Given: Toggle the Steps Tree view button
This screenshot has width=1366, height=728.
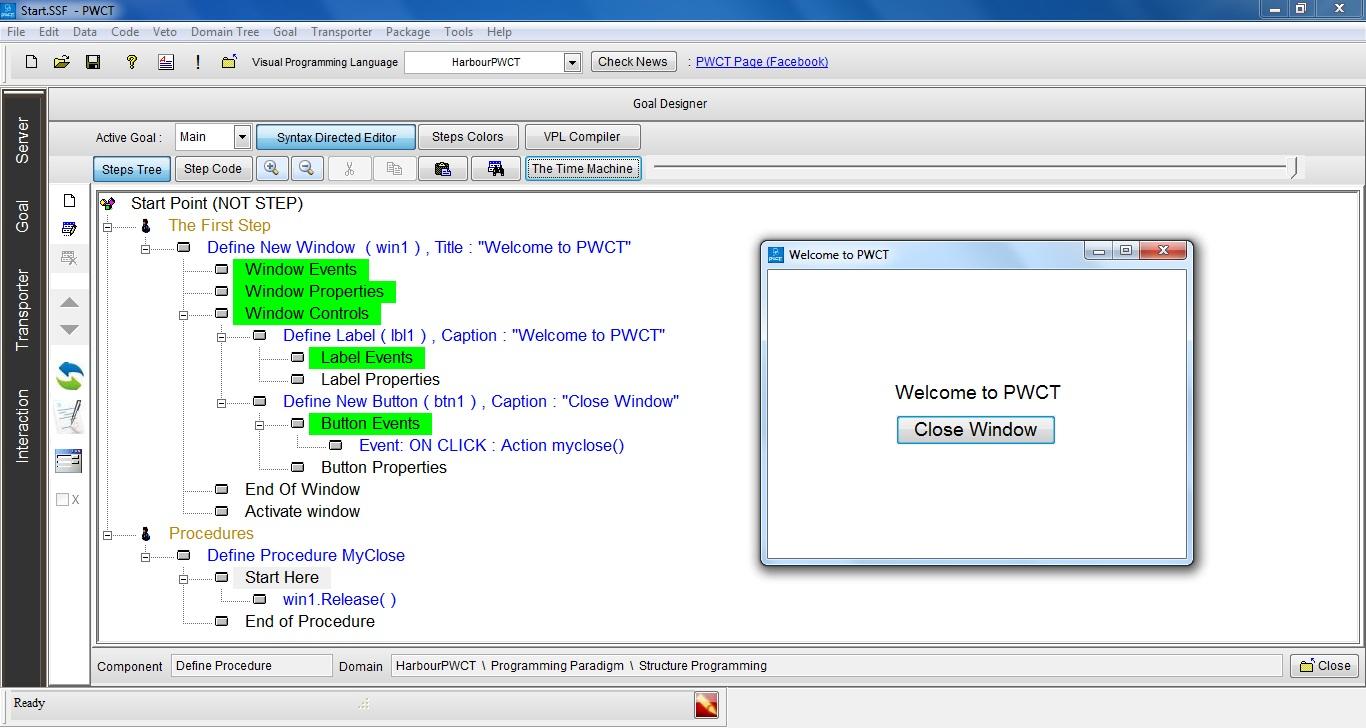Looking at the screenshot, I should click(x=131, y=169).
